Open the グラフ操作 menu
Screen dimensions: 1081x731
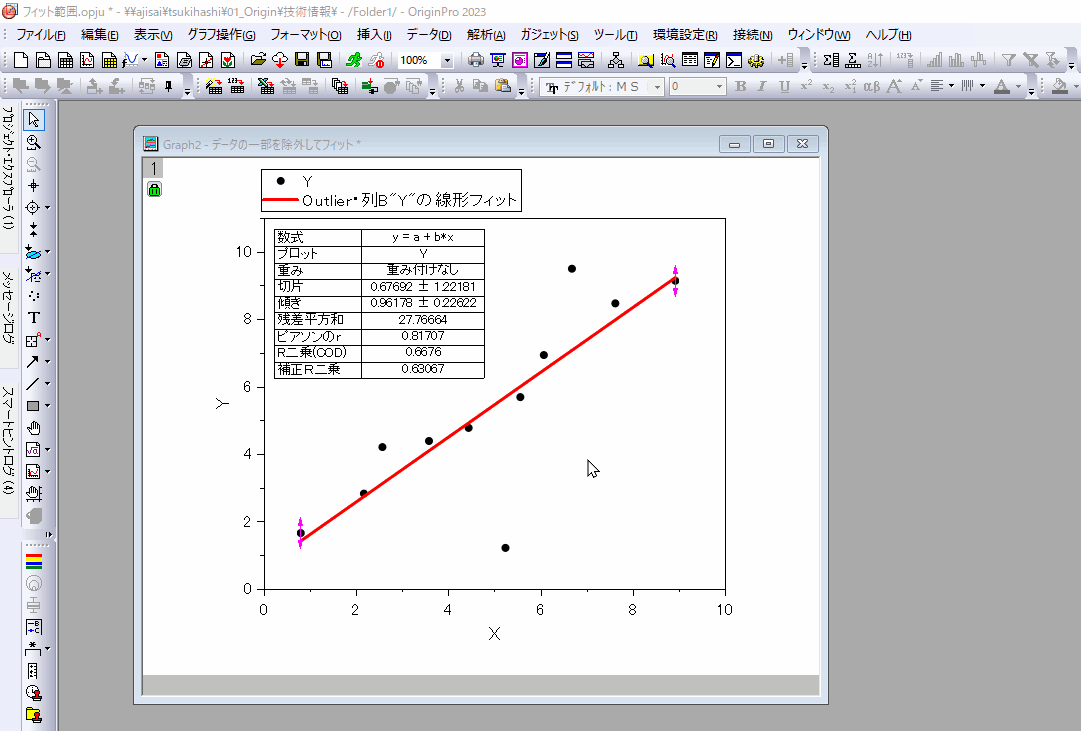(x=221, y=35)
